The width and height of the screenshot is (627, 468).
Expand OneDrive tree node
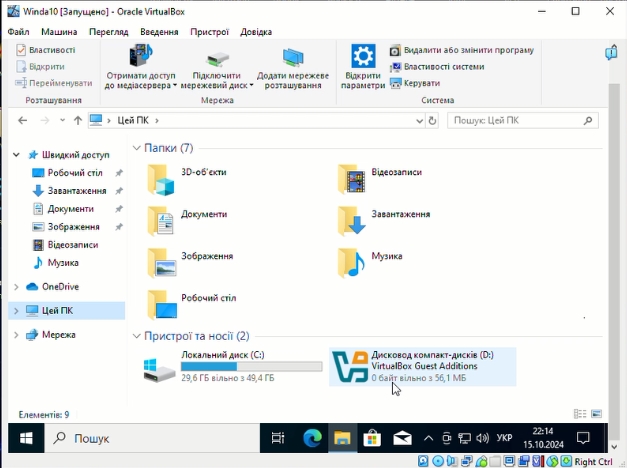[x=16, y=287]
